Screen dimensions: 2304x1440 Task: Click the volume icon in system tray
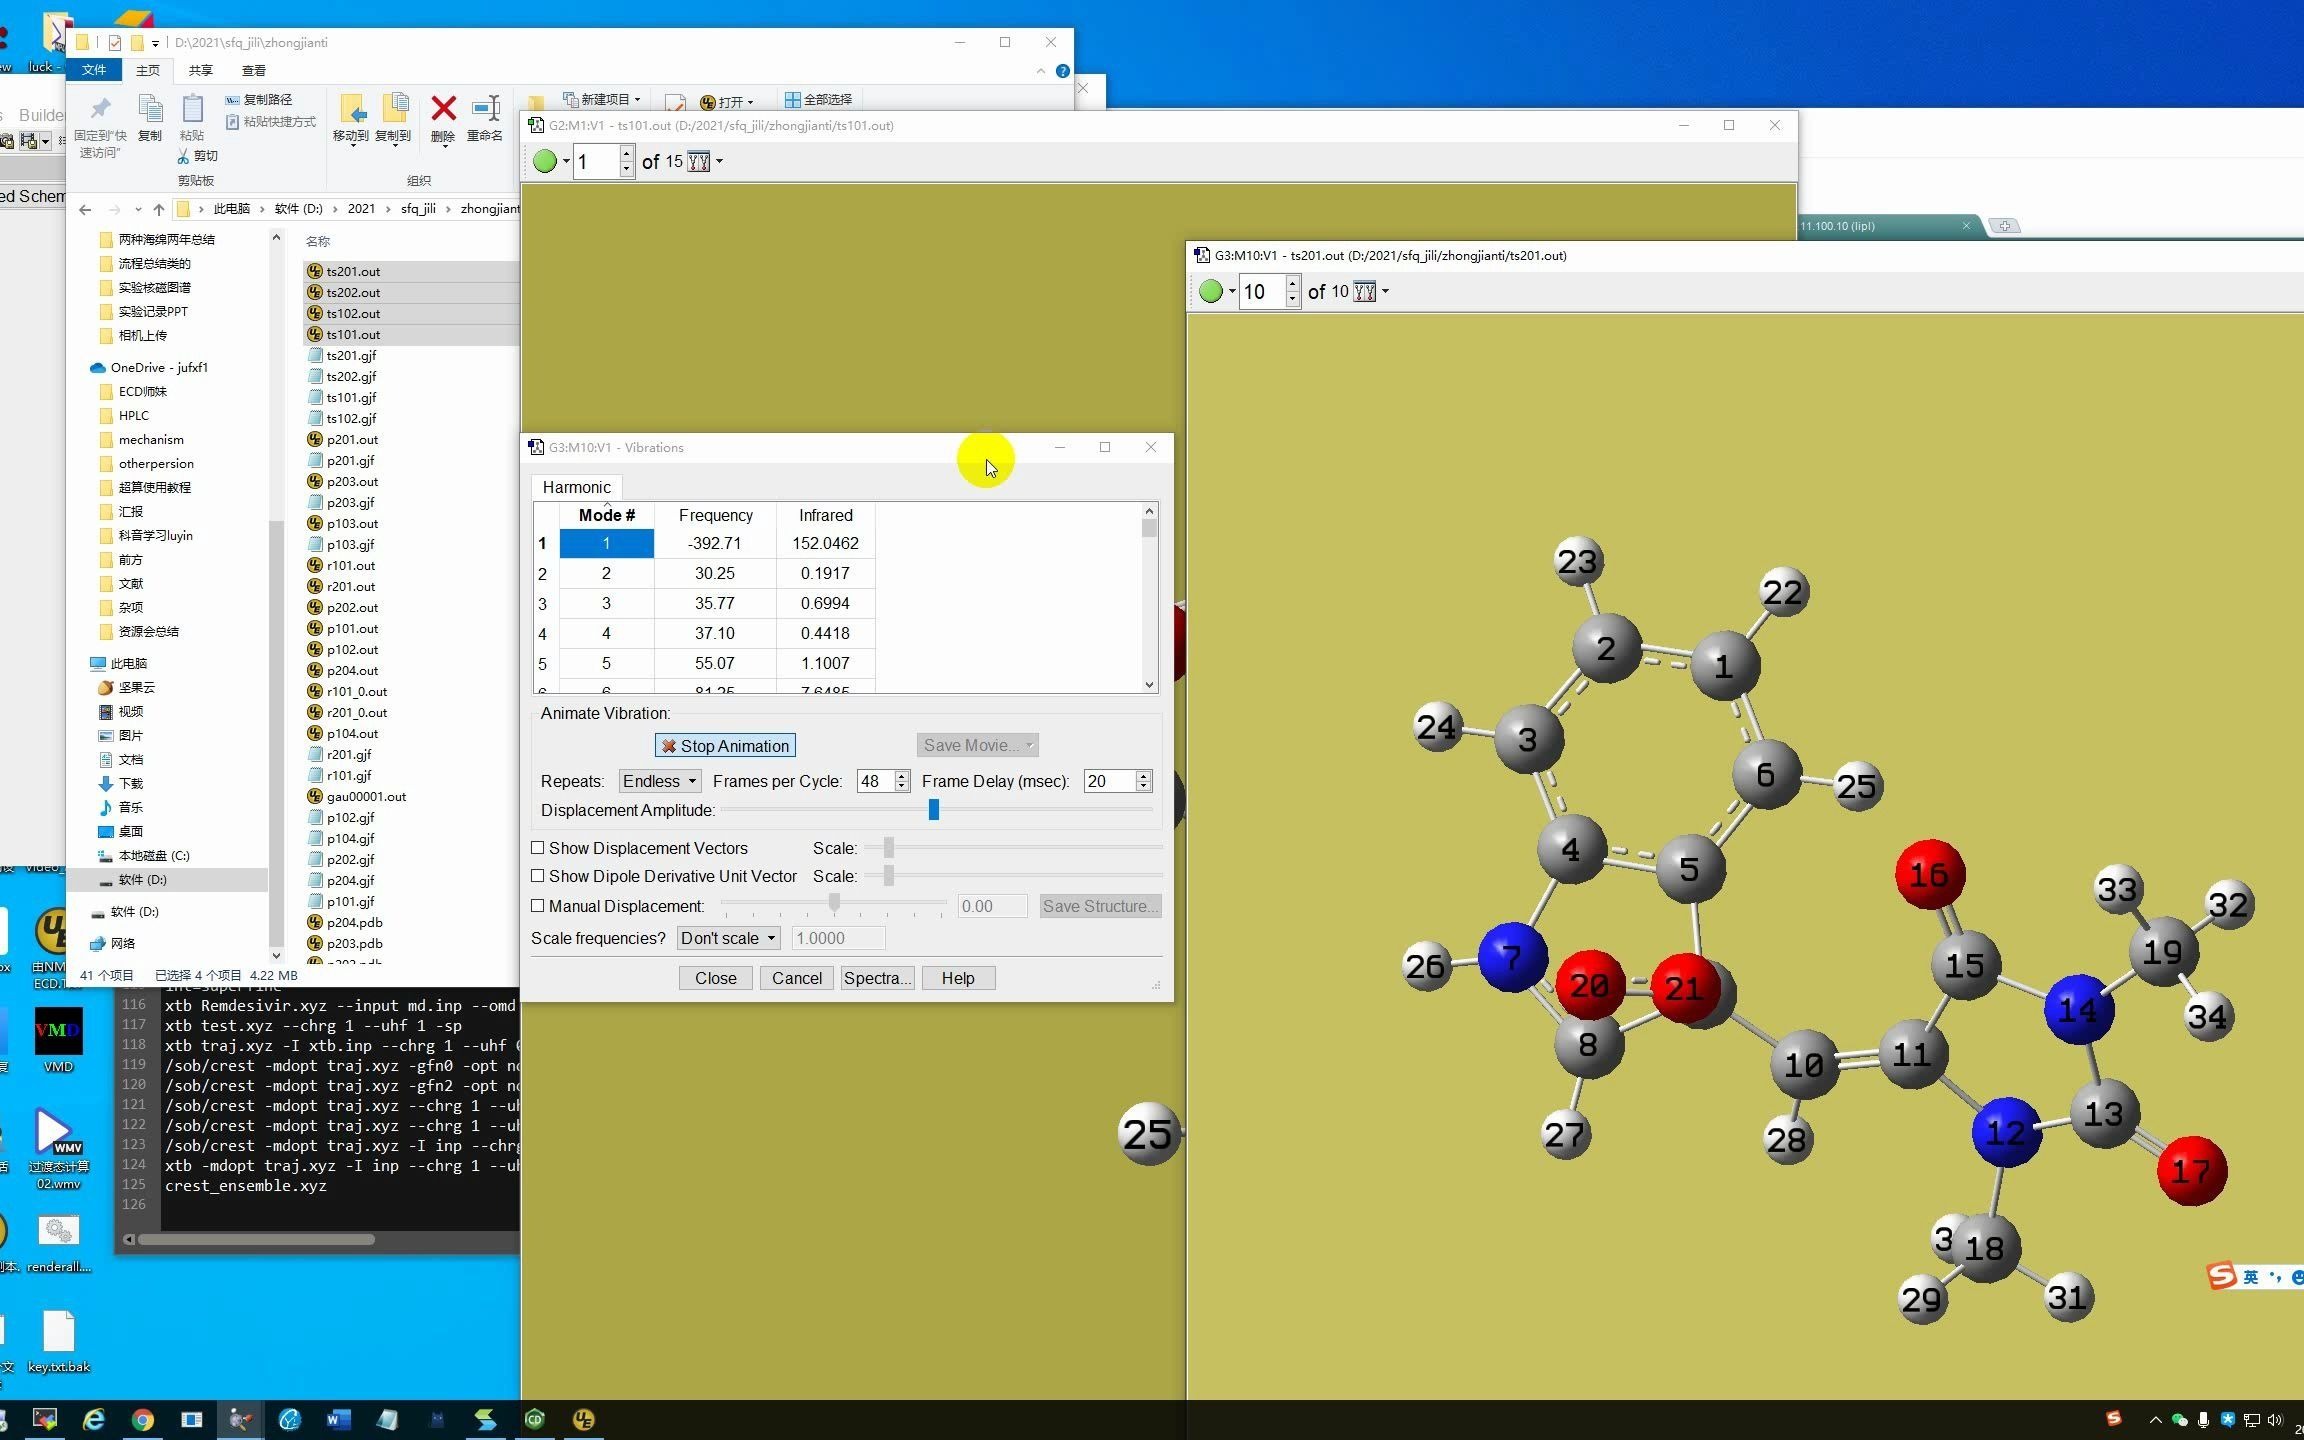tap(2276, 1420)
